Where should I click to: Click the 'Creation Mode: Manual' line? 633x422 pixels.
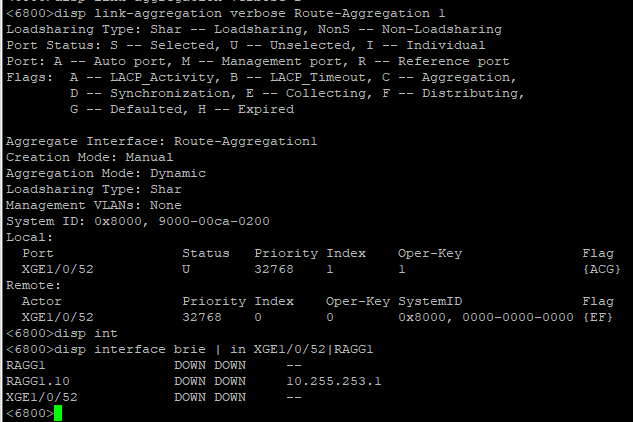[x=89, y=157]
